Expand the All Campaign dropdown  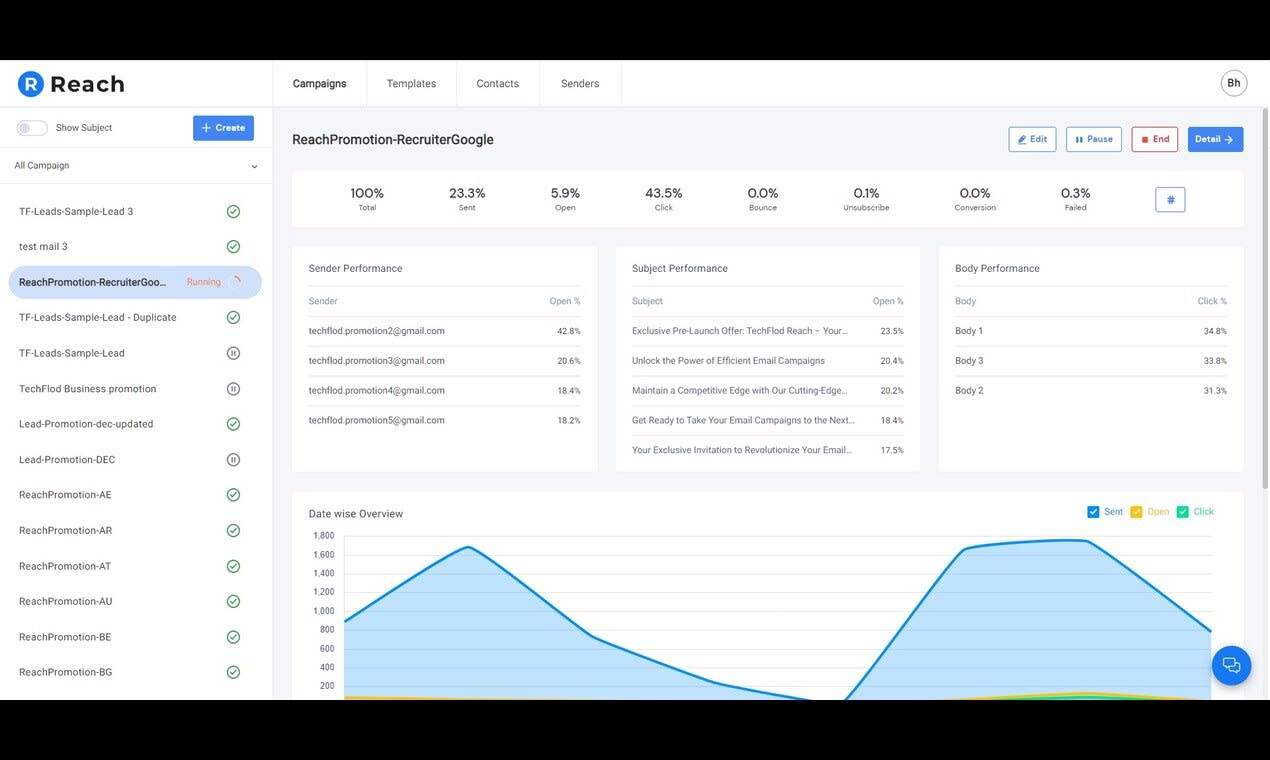click(136, 166)
